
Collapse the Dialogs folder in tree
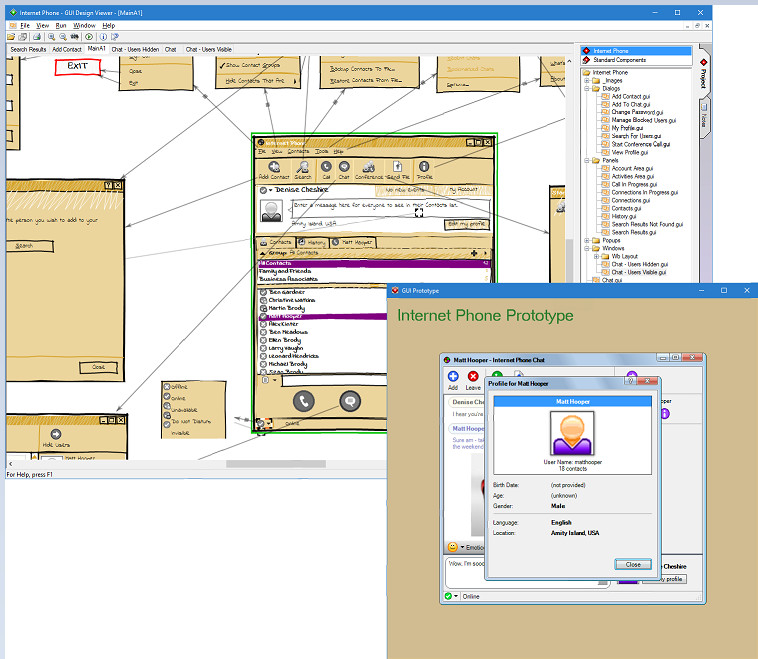click(x=587, y=88)
